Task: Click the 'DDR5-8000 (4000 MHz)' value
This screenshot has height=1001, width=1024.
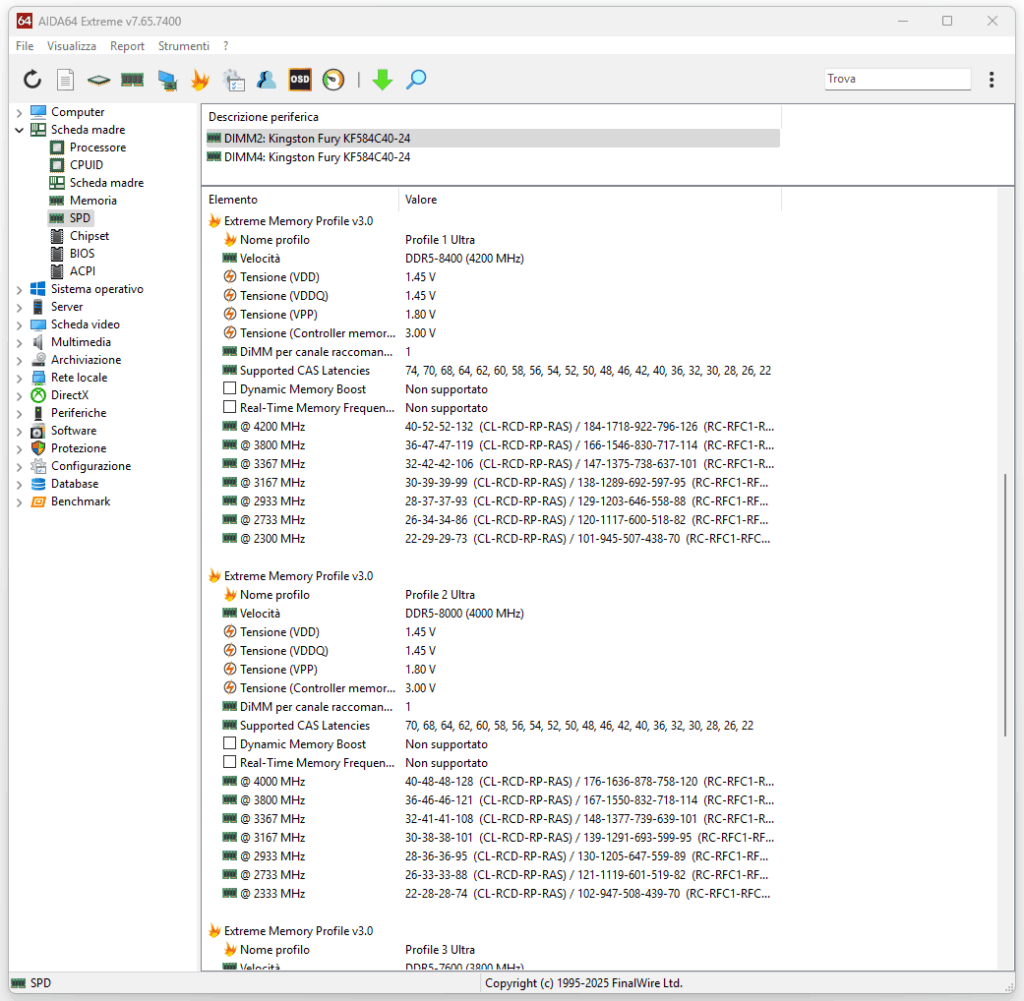Action: point(464,613)
